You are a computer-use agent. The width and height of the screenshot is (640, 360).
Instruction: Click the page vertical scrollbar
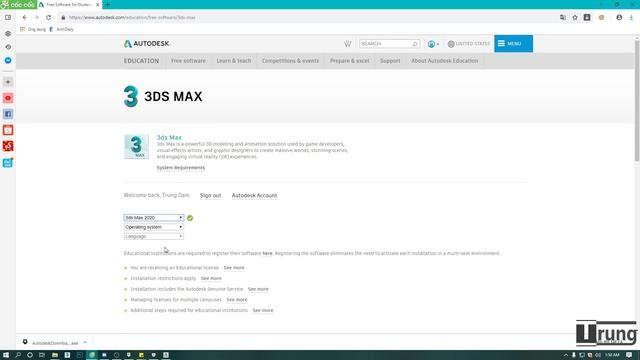click(x=637, y=100)
